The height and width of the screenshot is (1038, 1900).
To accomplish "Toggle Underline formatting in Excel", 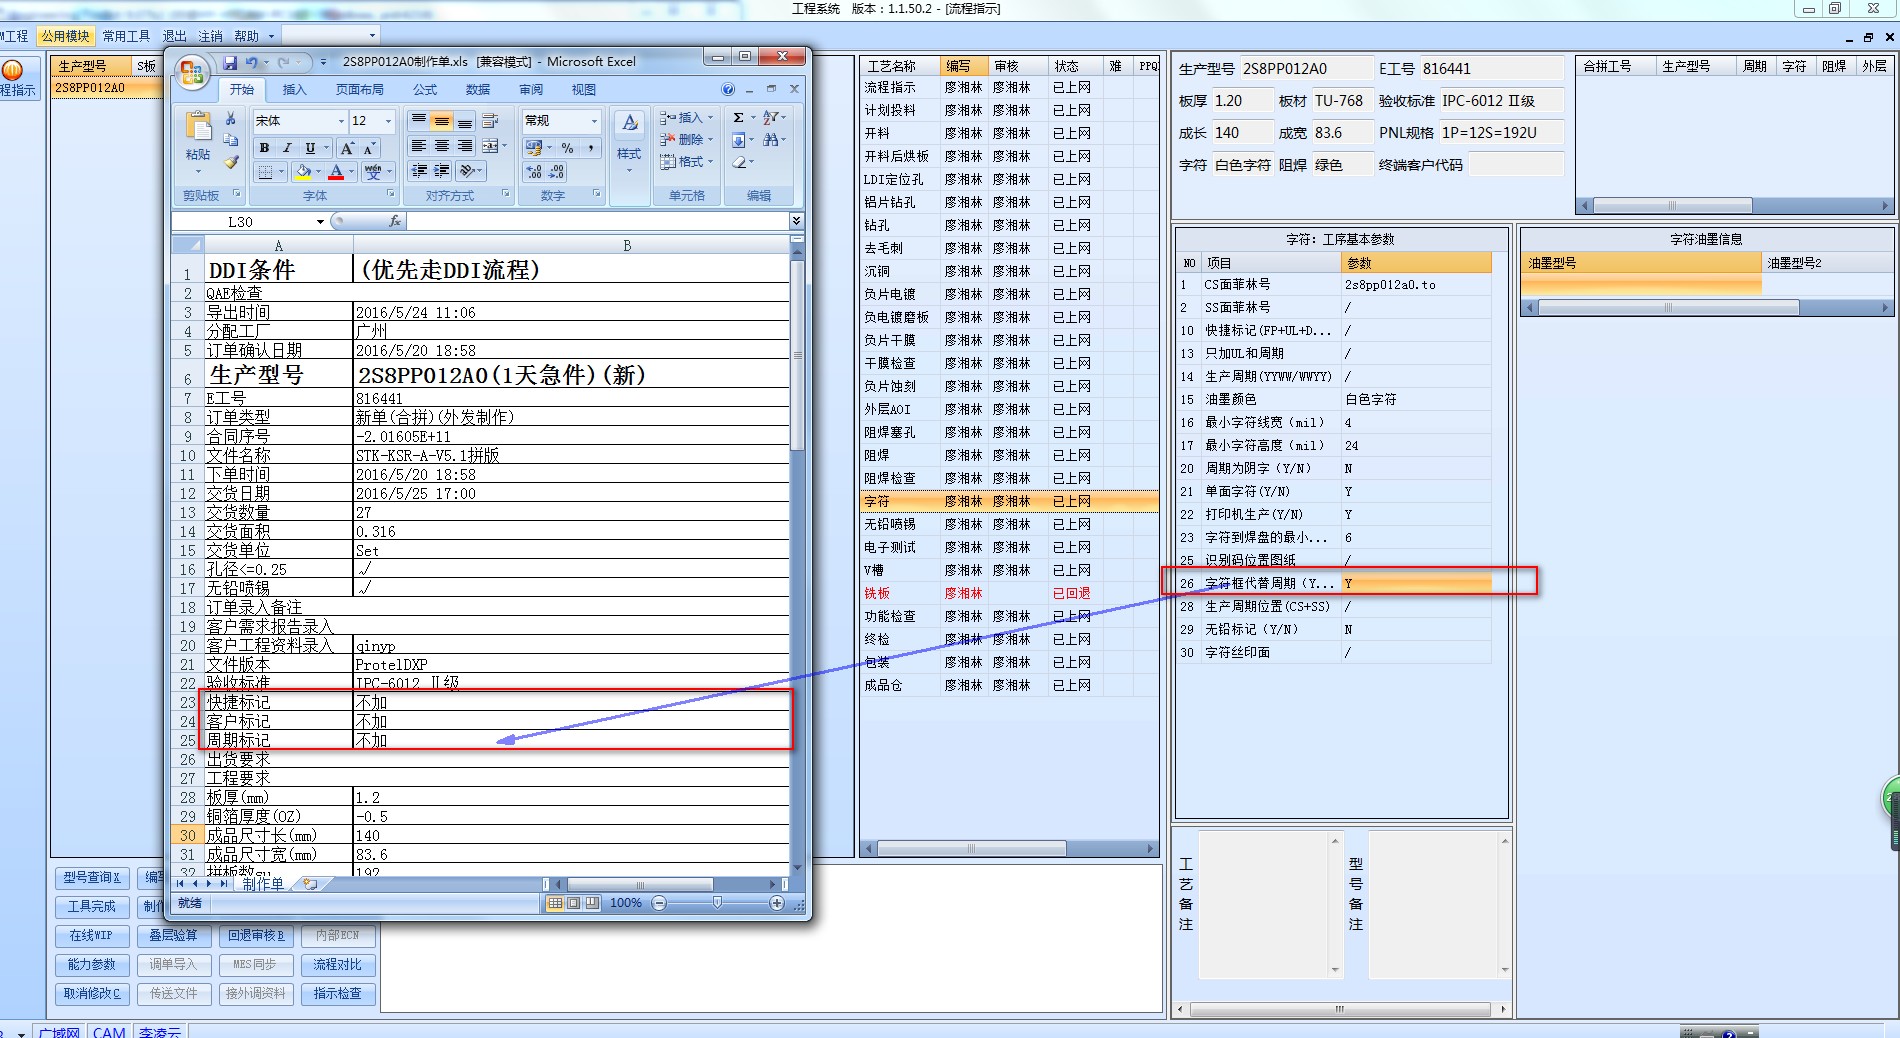I will (310, 148).
